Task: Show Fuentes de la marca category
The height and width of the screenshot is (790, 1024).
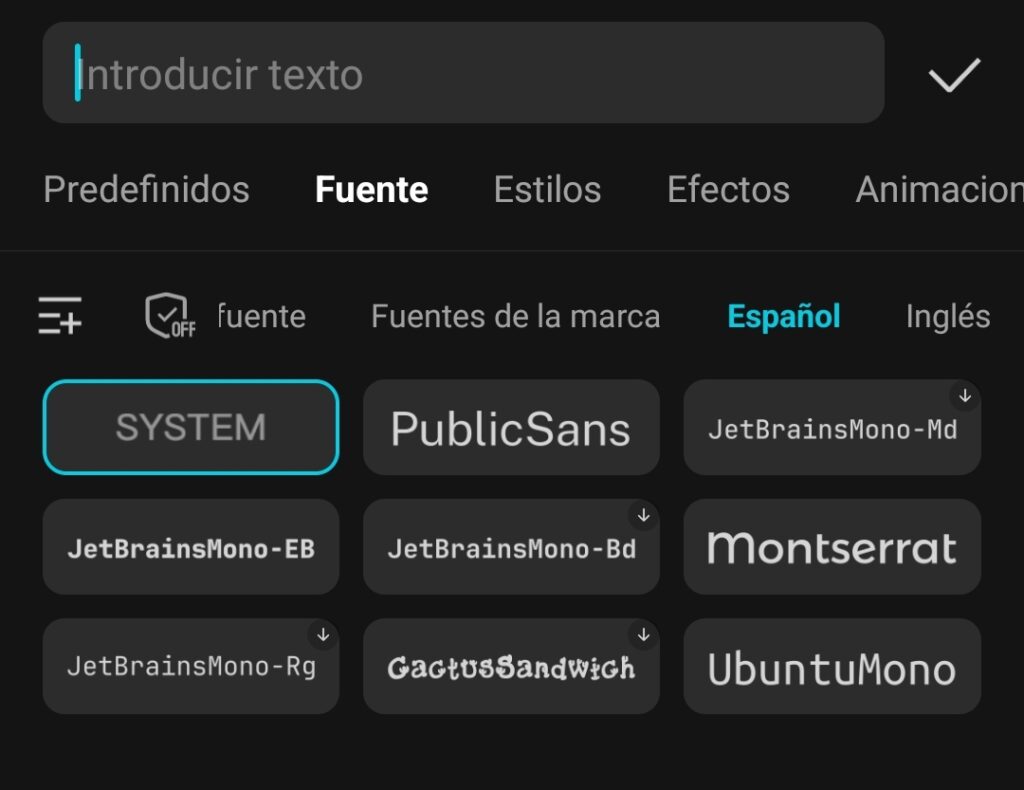Action: [515, 317]
